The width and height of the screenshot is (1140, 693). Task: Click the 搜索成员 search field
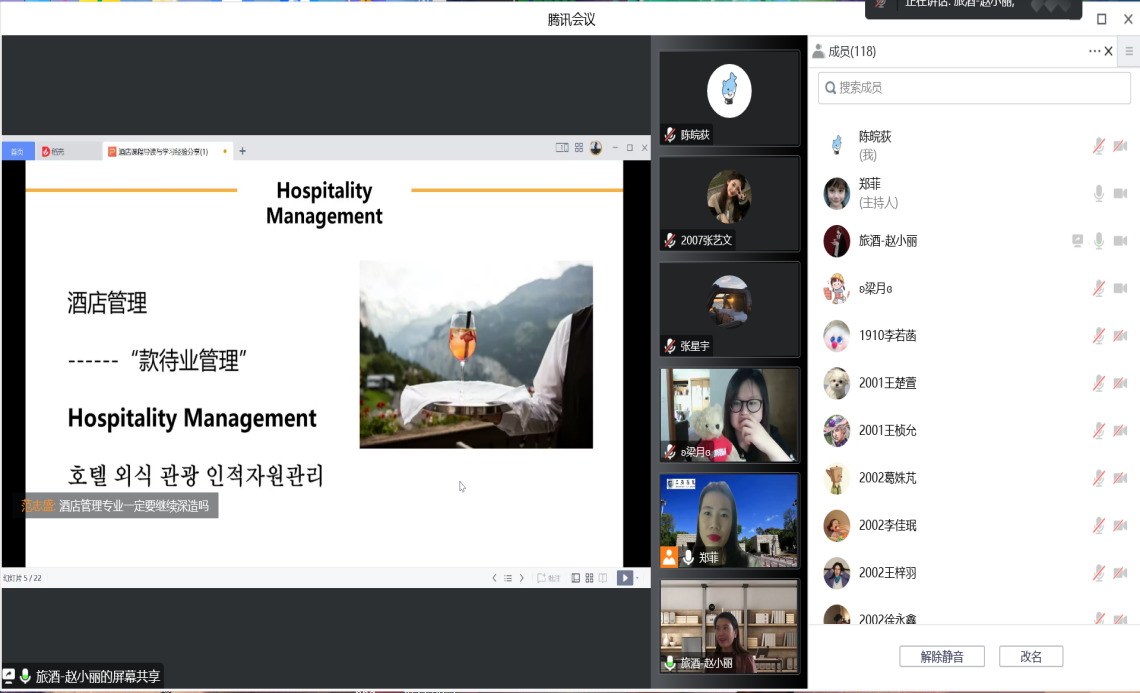click(x=974, y=88)
